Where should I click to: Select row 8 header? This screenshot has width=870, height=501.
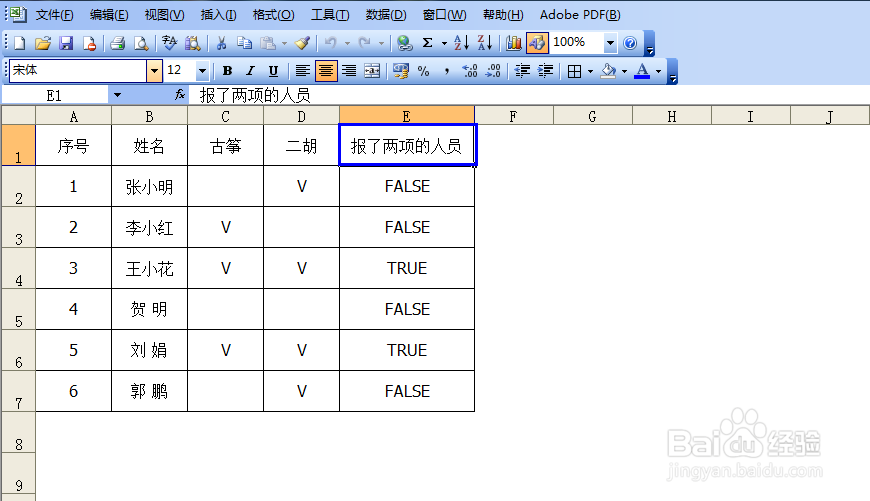pos(18,433)
